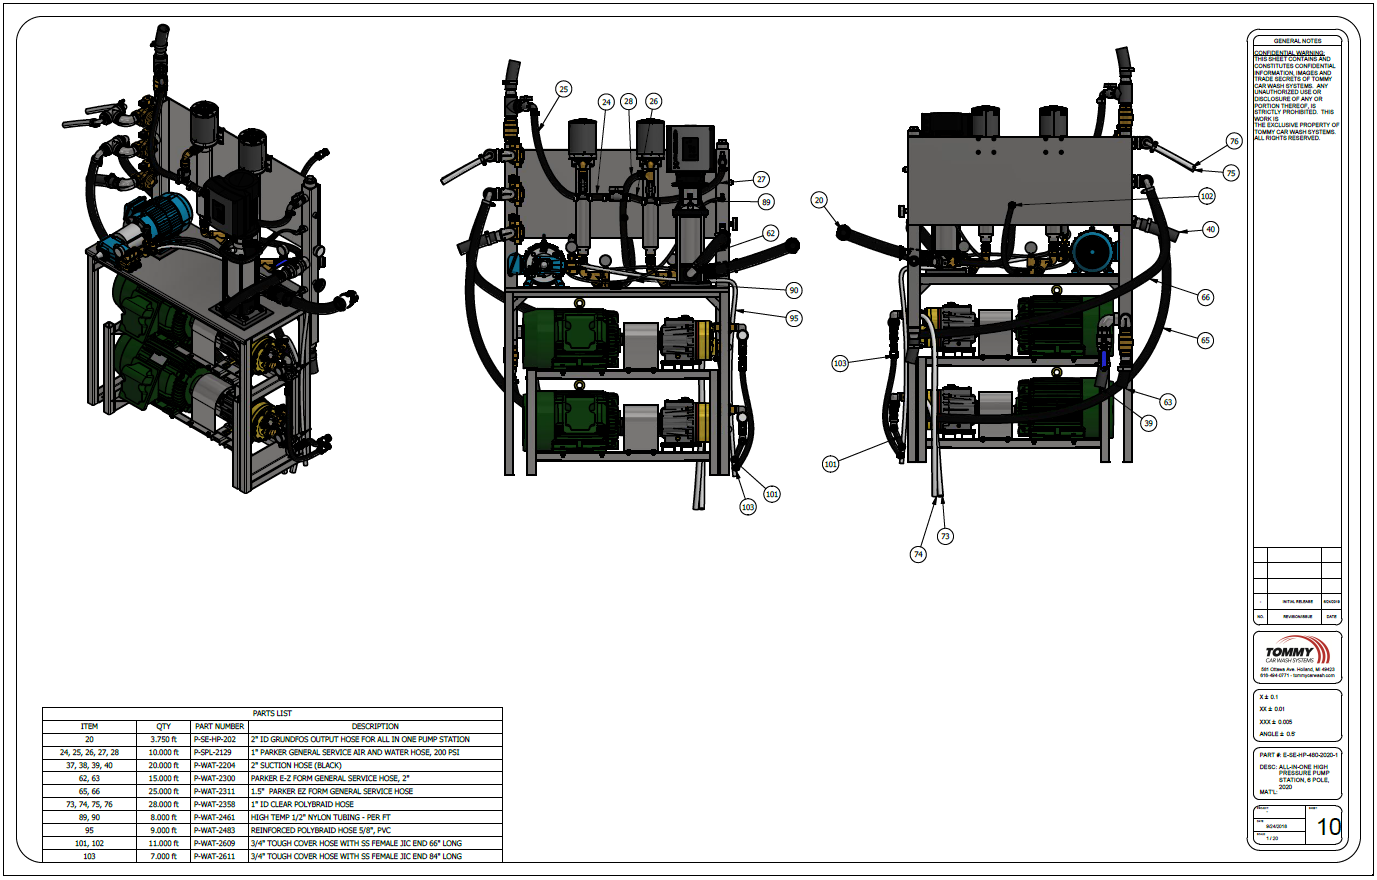Click quantity cell 20.000 ft

point(164,765)
